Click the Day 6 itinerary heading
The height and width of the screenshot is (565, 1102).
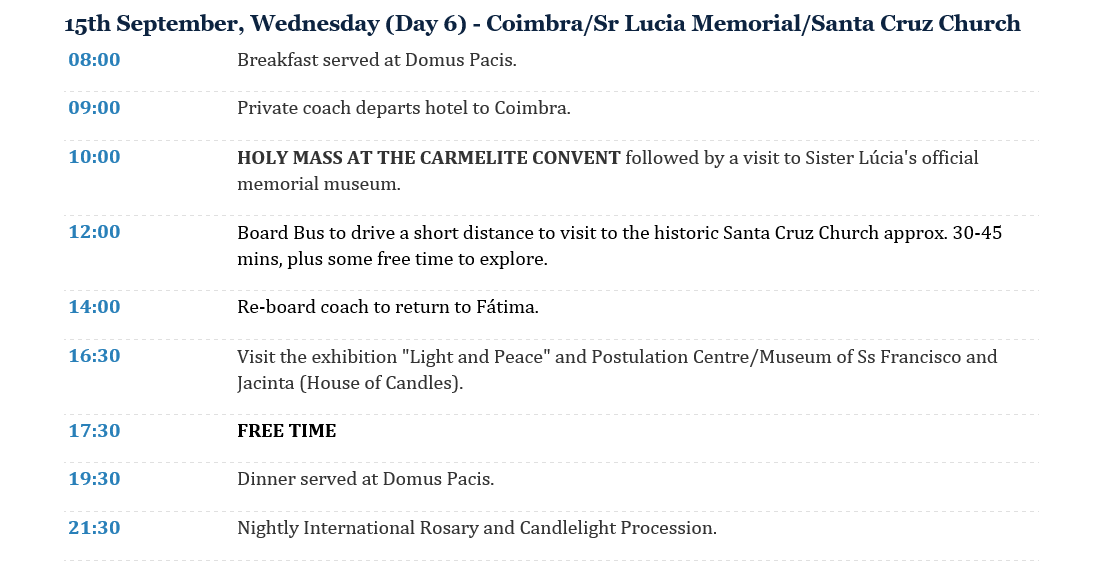542,23
